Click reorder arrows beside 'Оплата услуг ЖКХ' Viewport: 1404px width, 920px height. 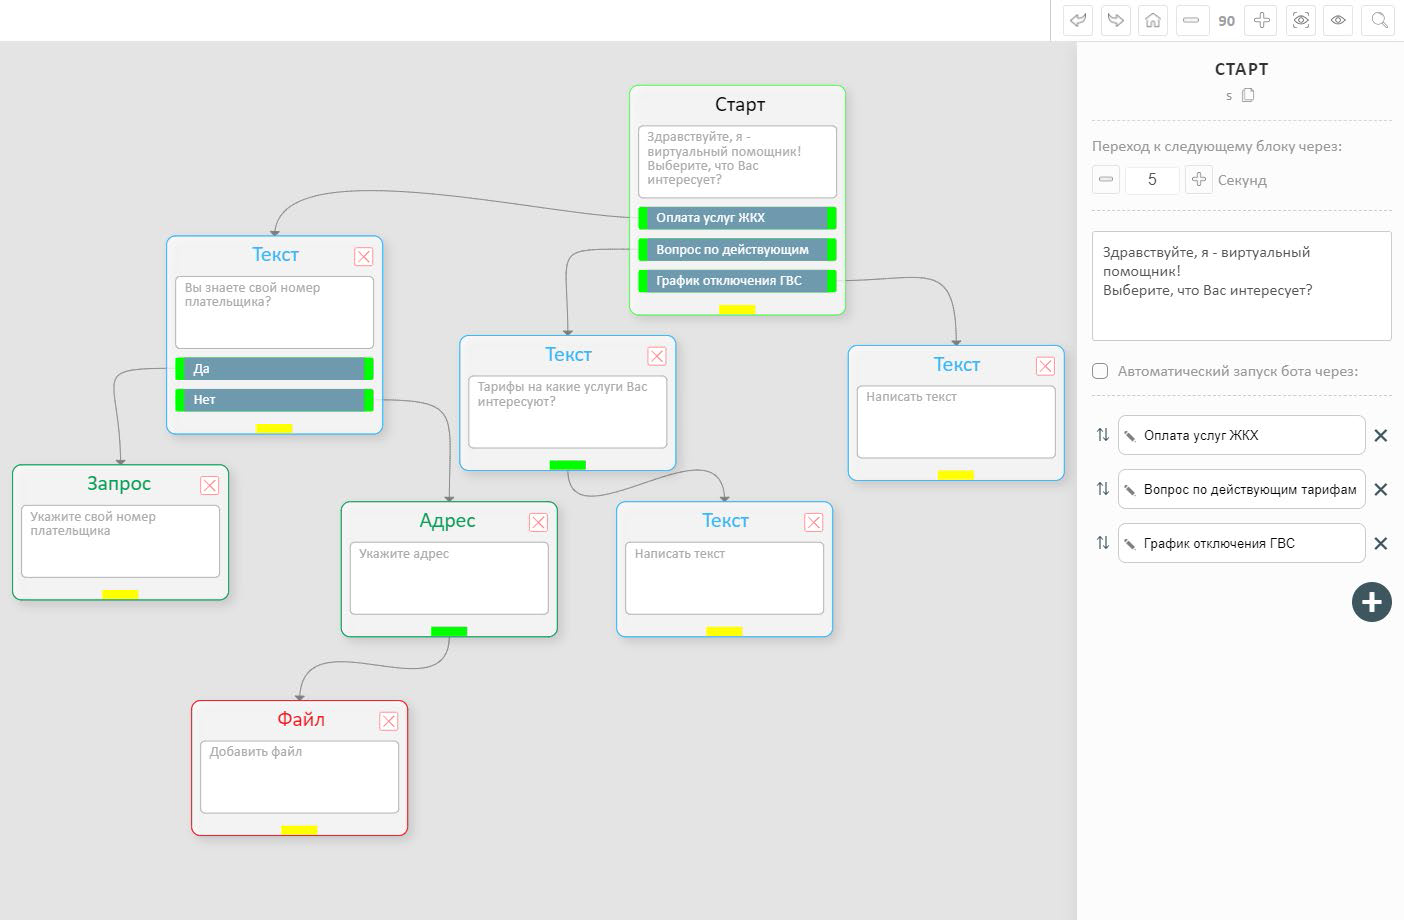[x=1103, y=435]
